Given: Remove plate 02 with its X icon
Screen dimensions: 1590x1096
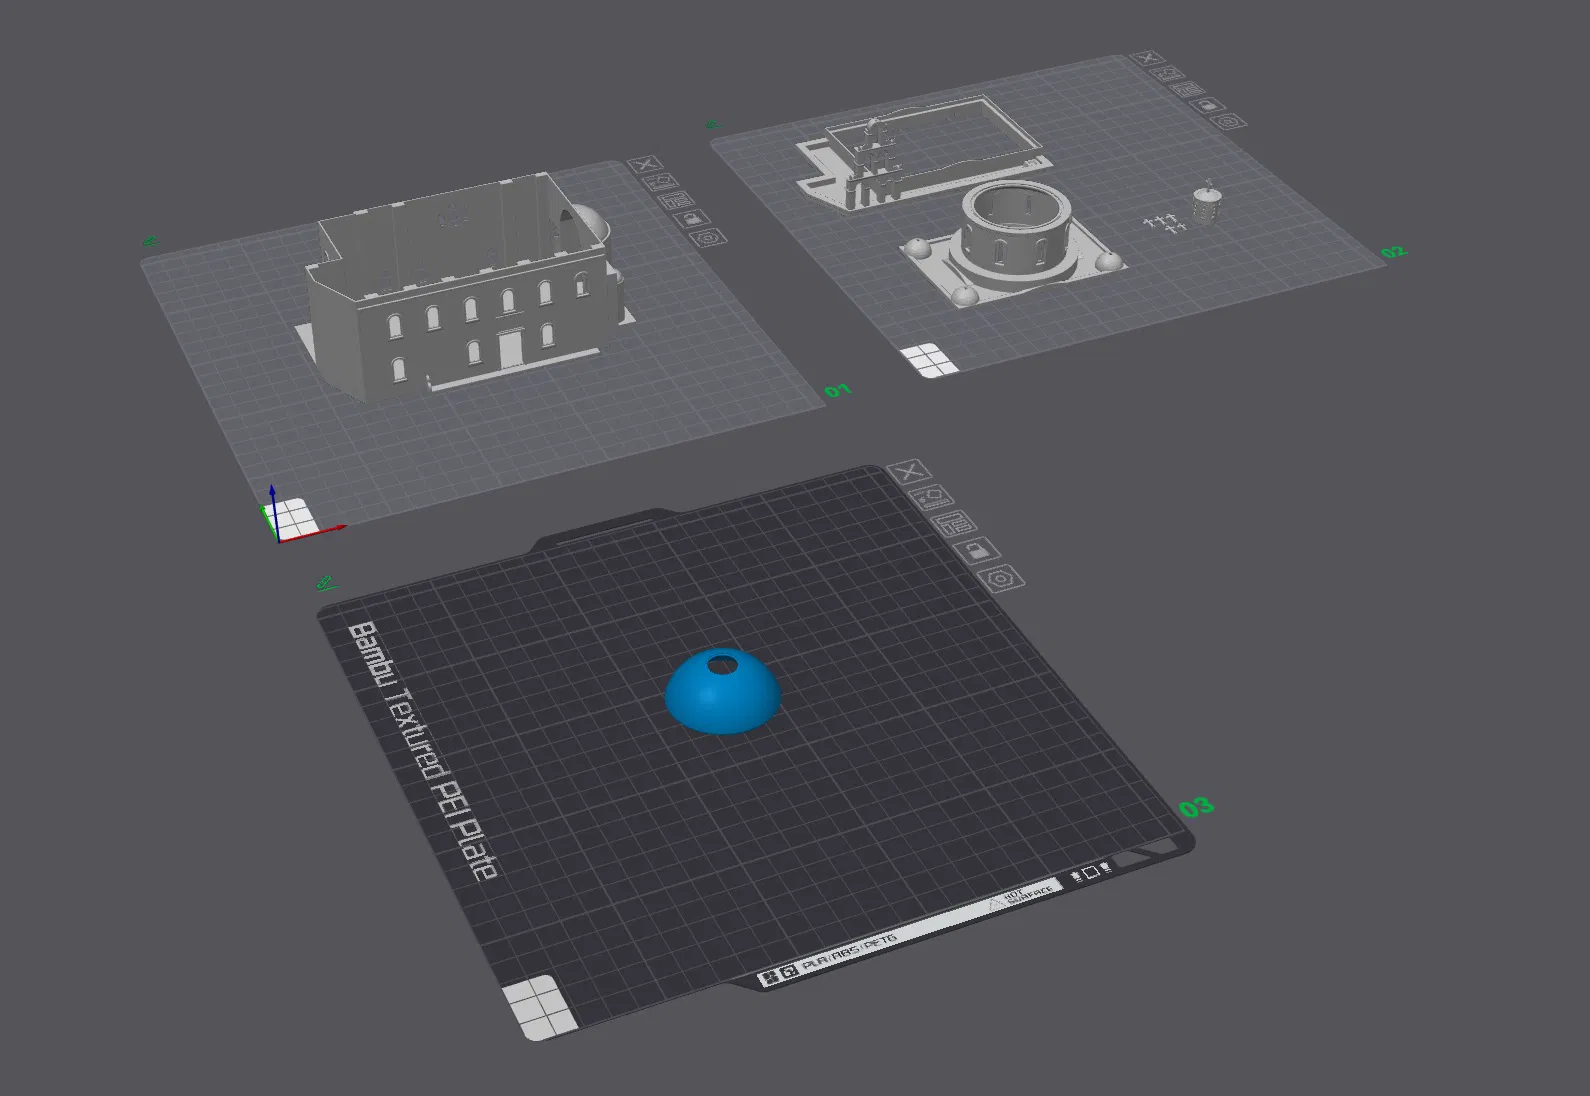Looking at the screenshot, I should tap(1149, 59).
